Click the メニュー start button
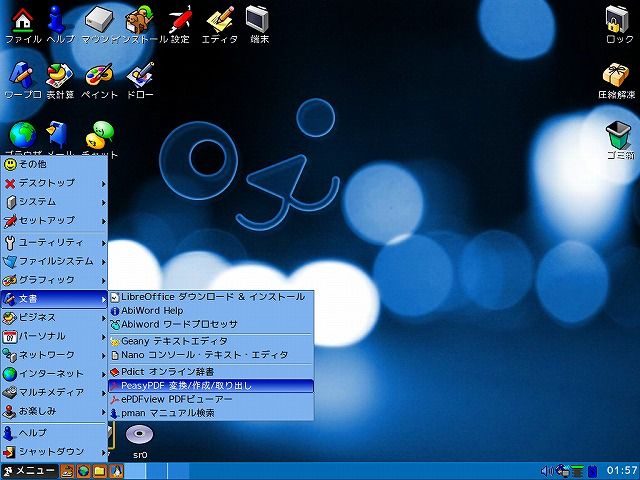 [x=29, y=471]
